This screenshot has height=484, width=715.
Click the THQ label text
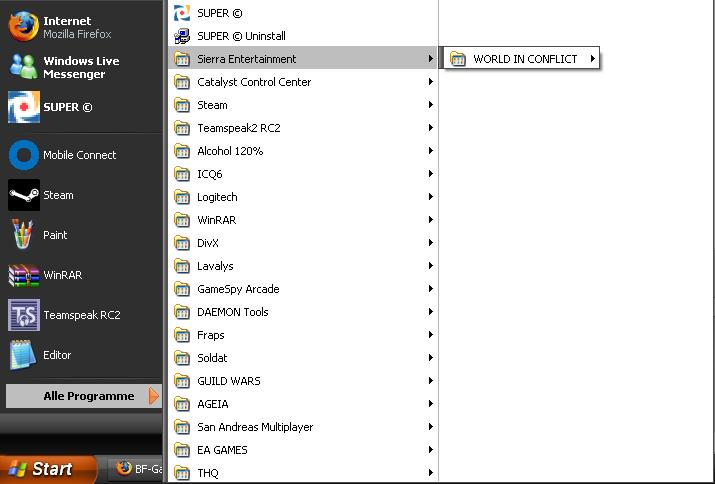[208, 473]
